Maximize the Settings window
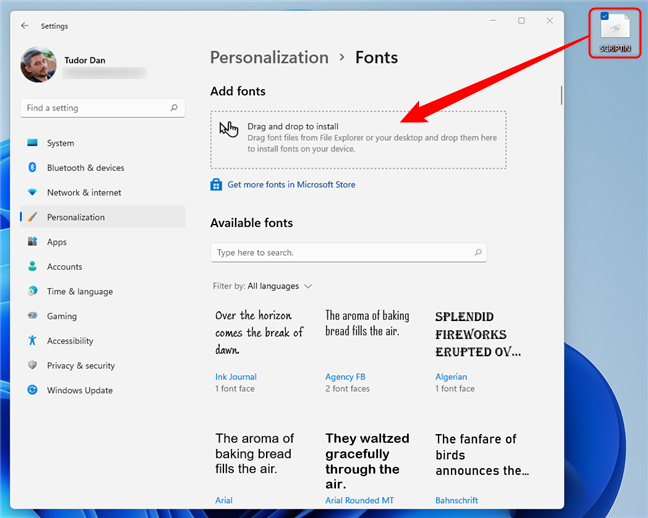 pos(522,20)
